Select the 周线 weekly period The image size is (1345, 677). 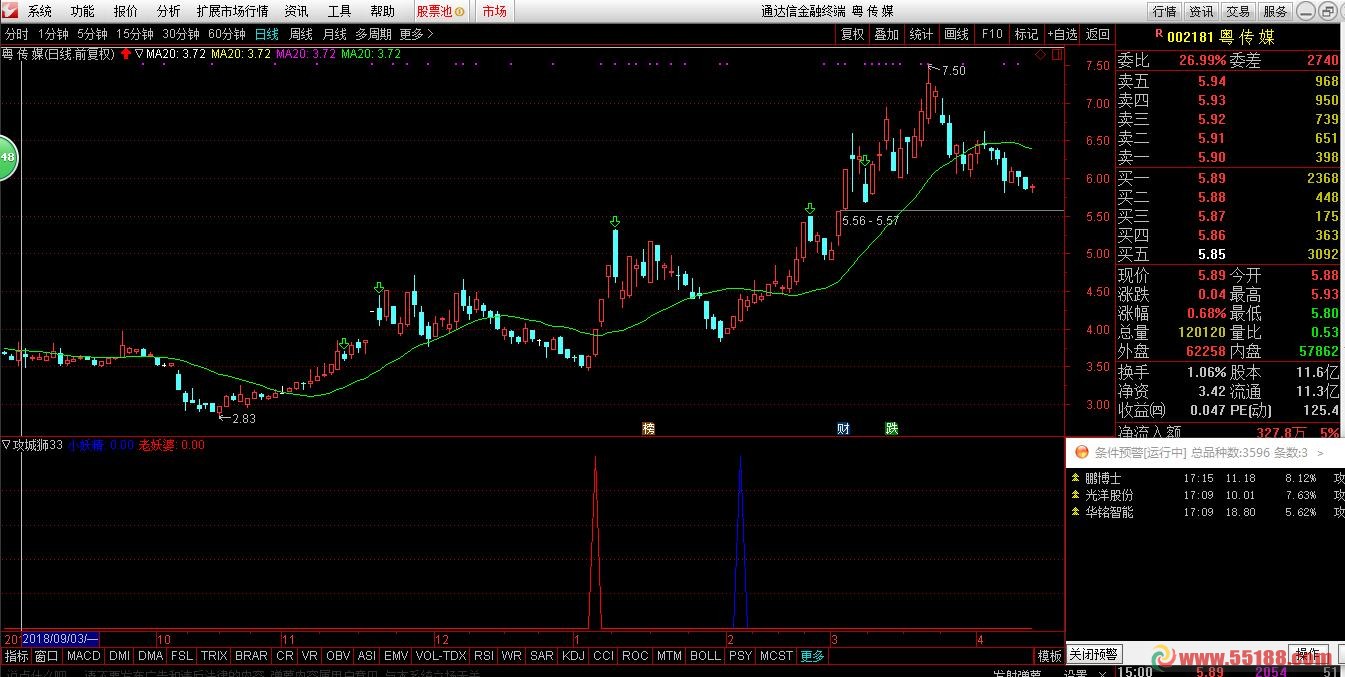tap(301, 34)
